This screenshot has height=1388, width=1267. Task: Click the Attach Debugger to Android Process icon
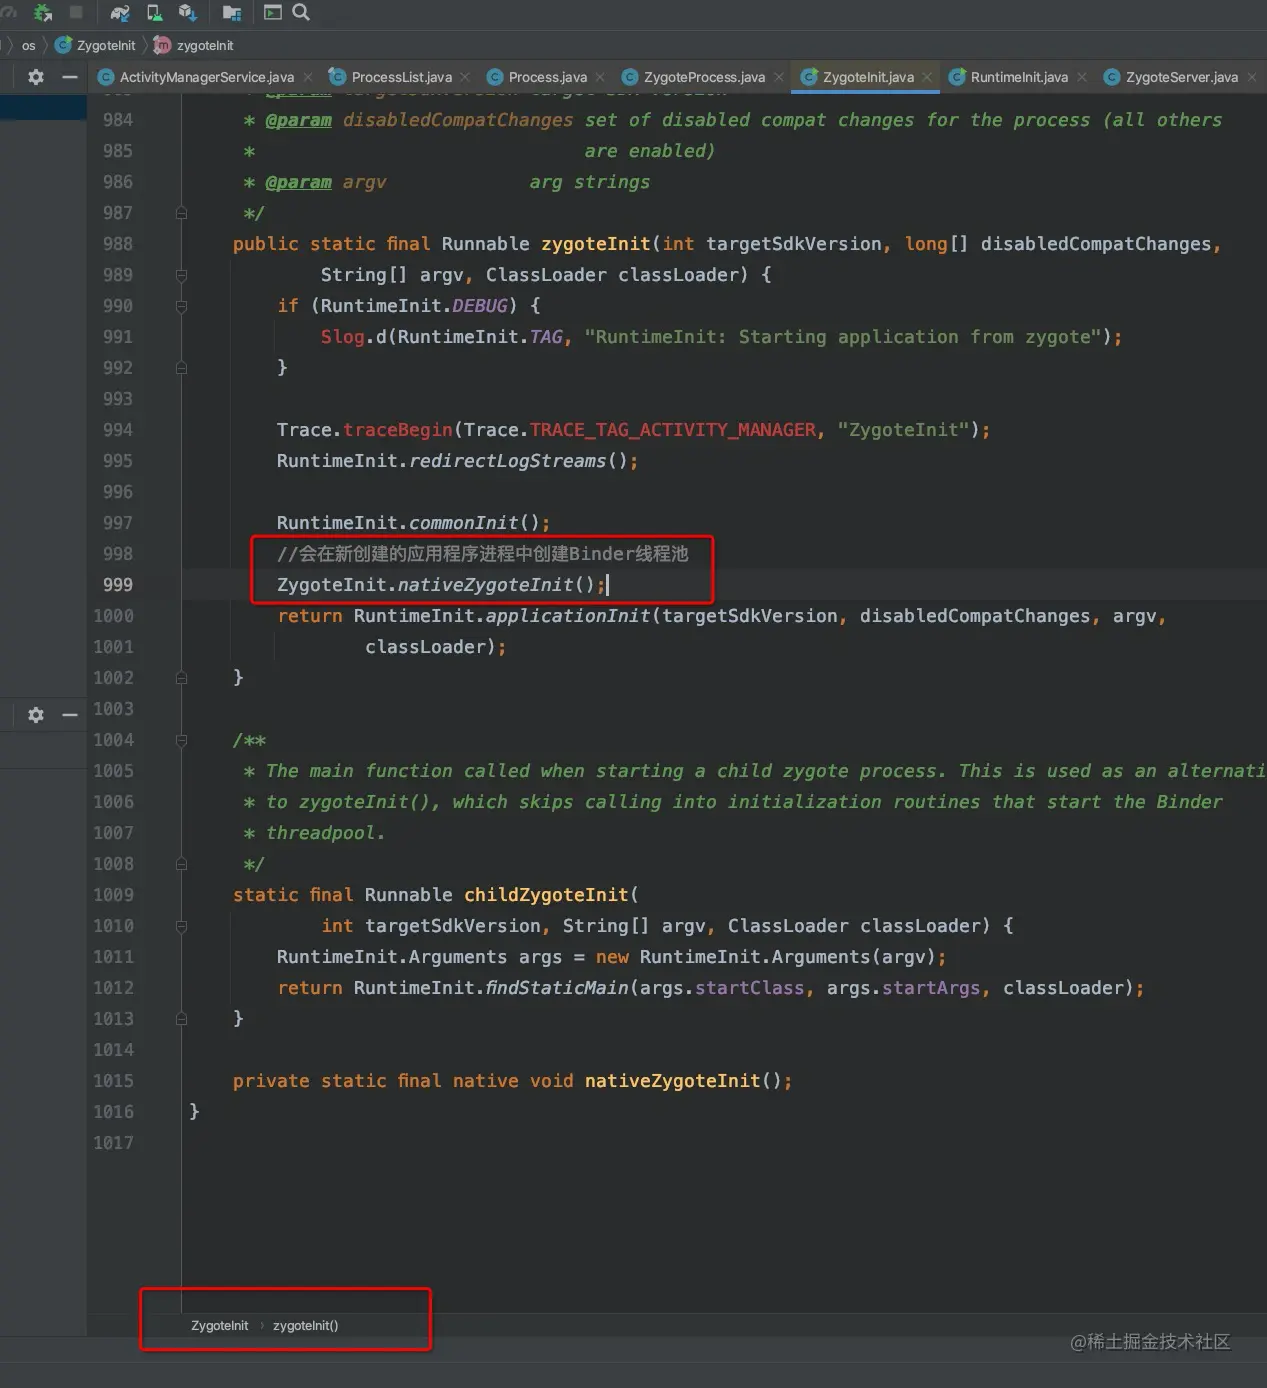tap(43, 13)
